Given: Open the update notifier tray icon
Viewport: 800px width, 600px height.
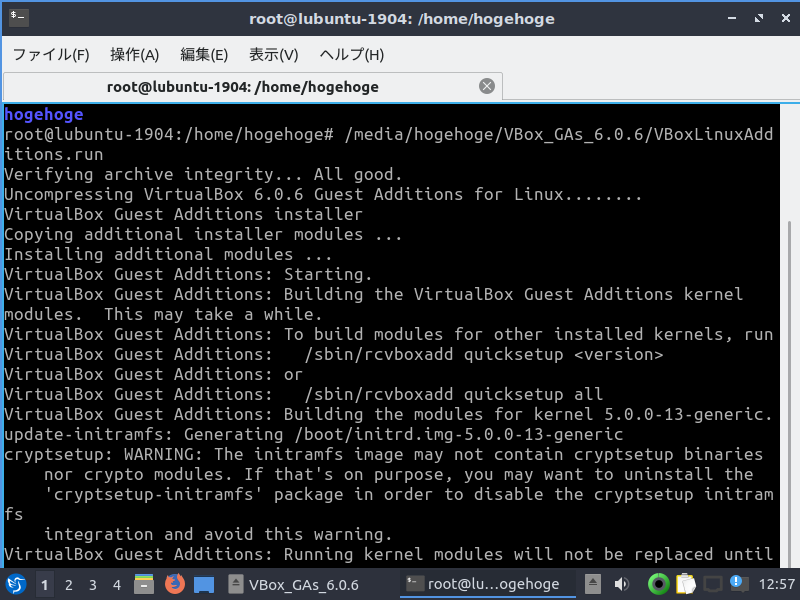Looking at the screenshot, I should click(x=739, y=584).
